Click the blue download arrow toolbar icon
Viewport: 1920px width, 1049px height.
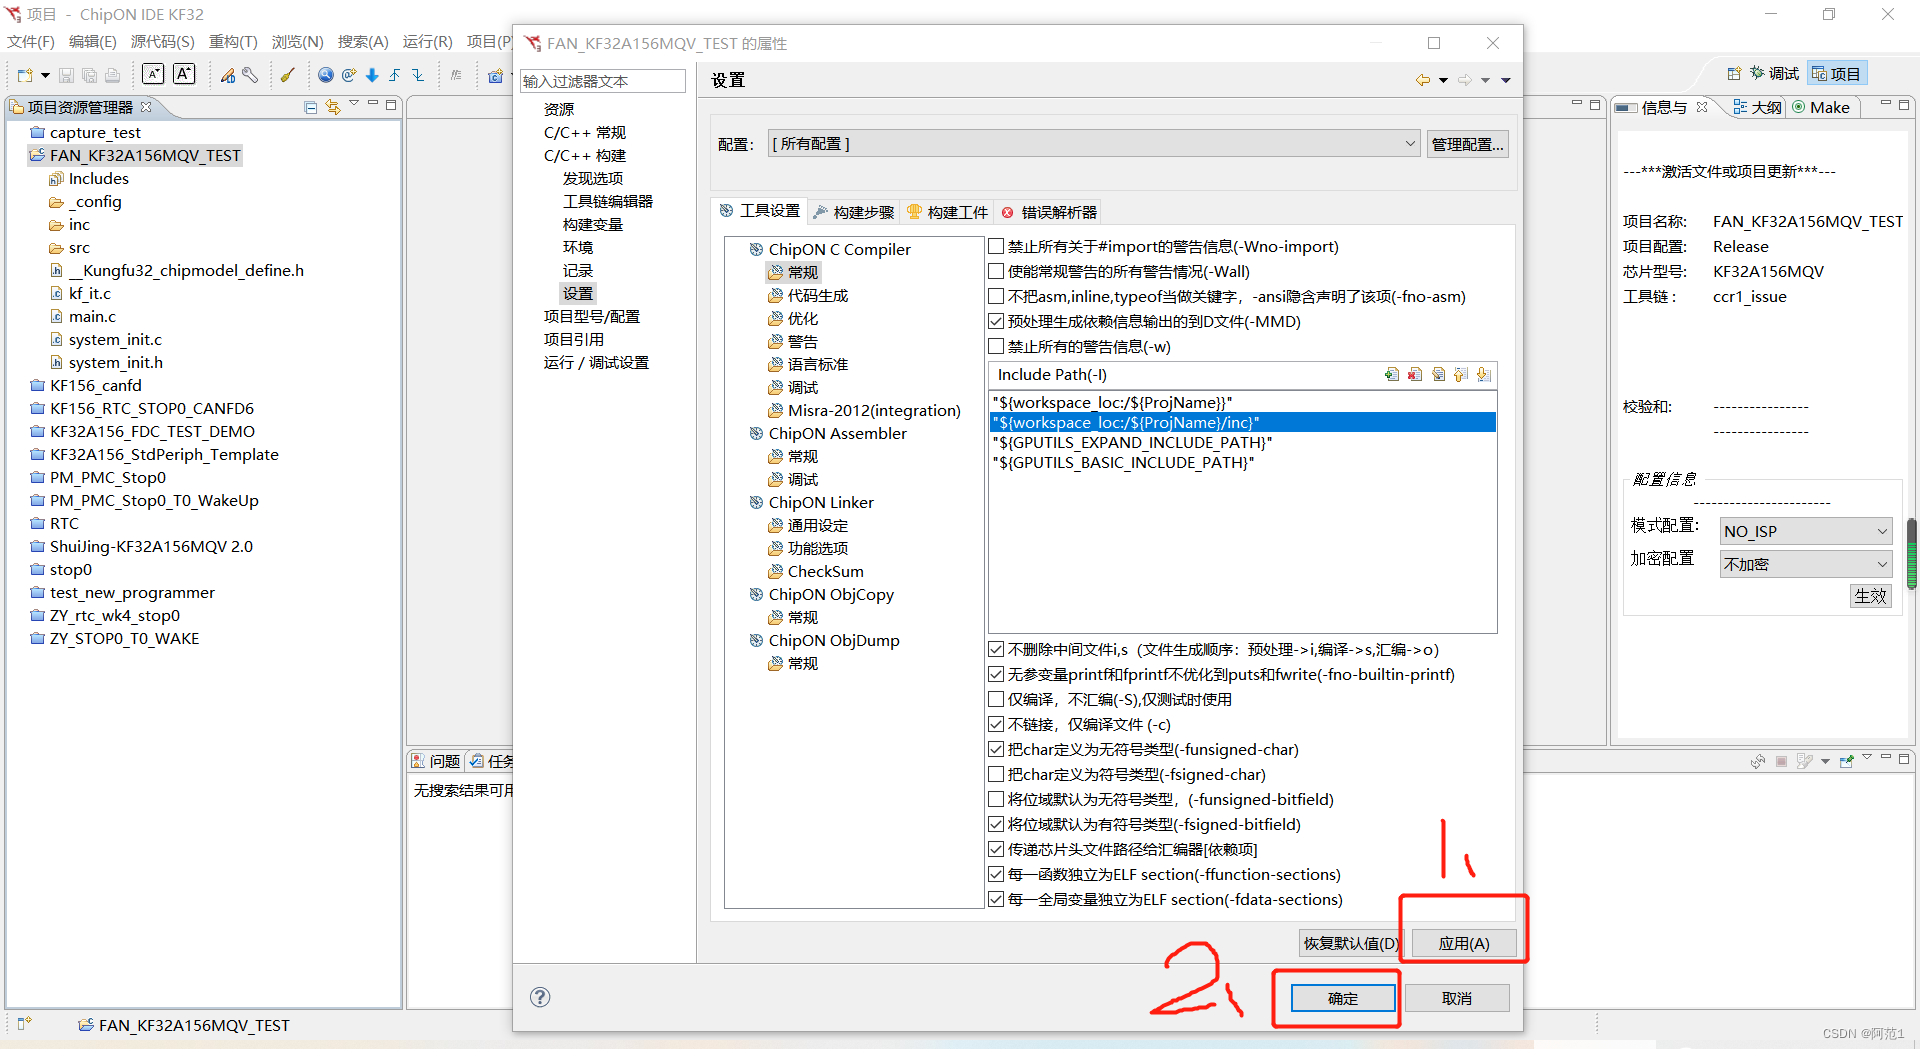[x=372, y=75]
